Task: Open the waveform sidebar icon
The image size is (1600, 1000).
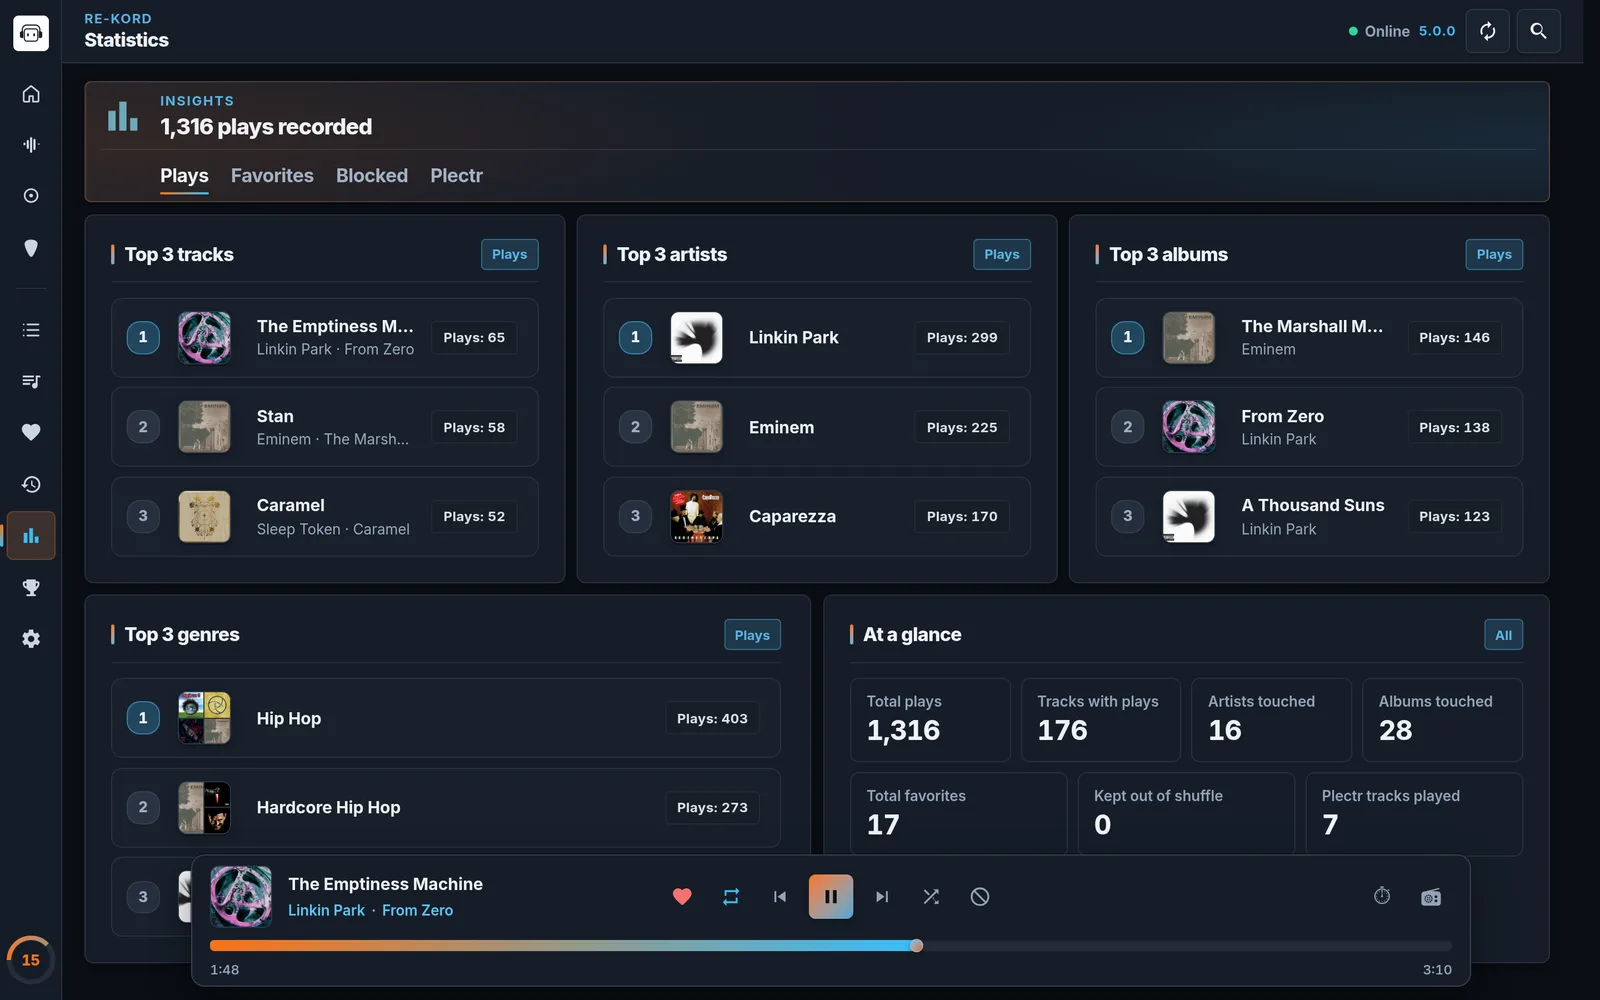Action: (x=31, y=145)
